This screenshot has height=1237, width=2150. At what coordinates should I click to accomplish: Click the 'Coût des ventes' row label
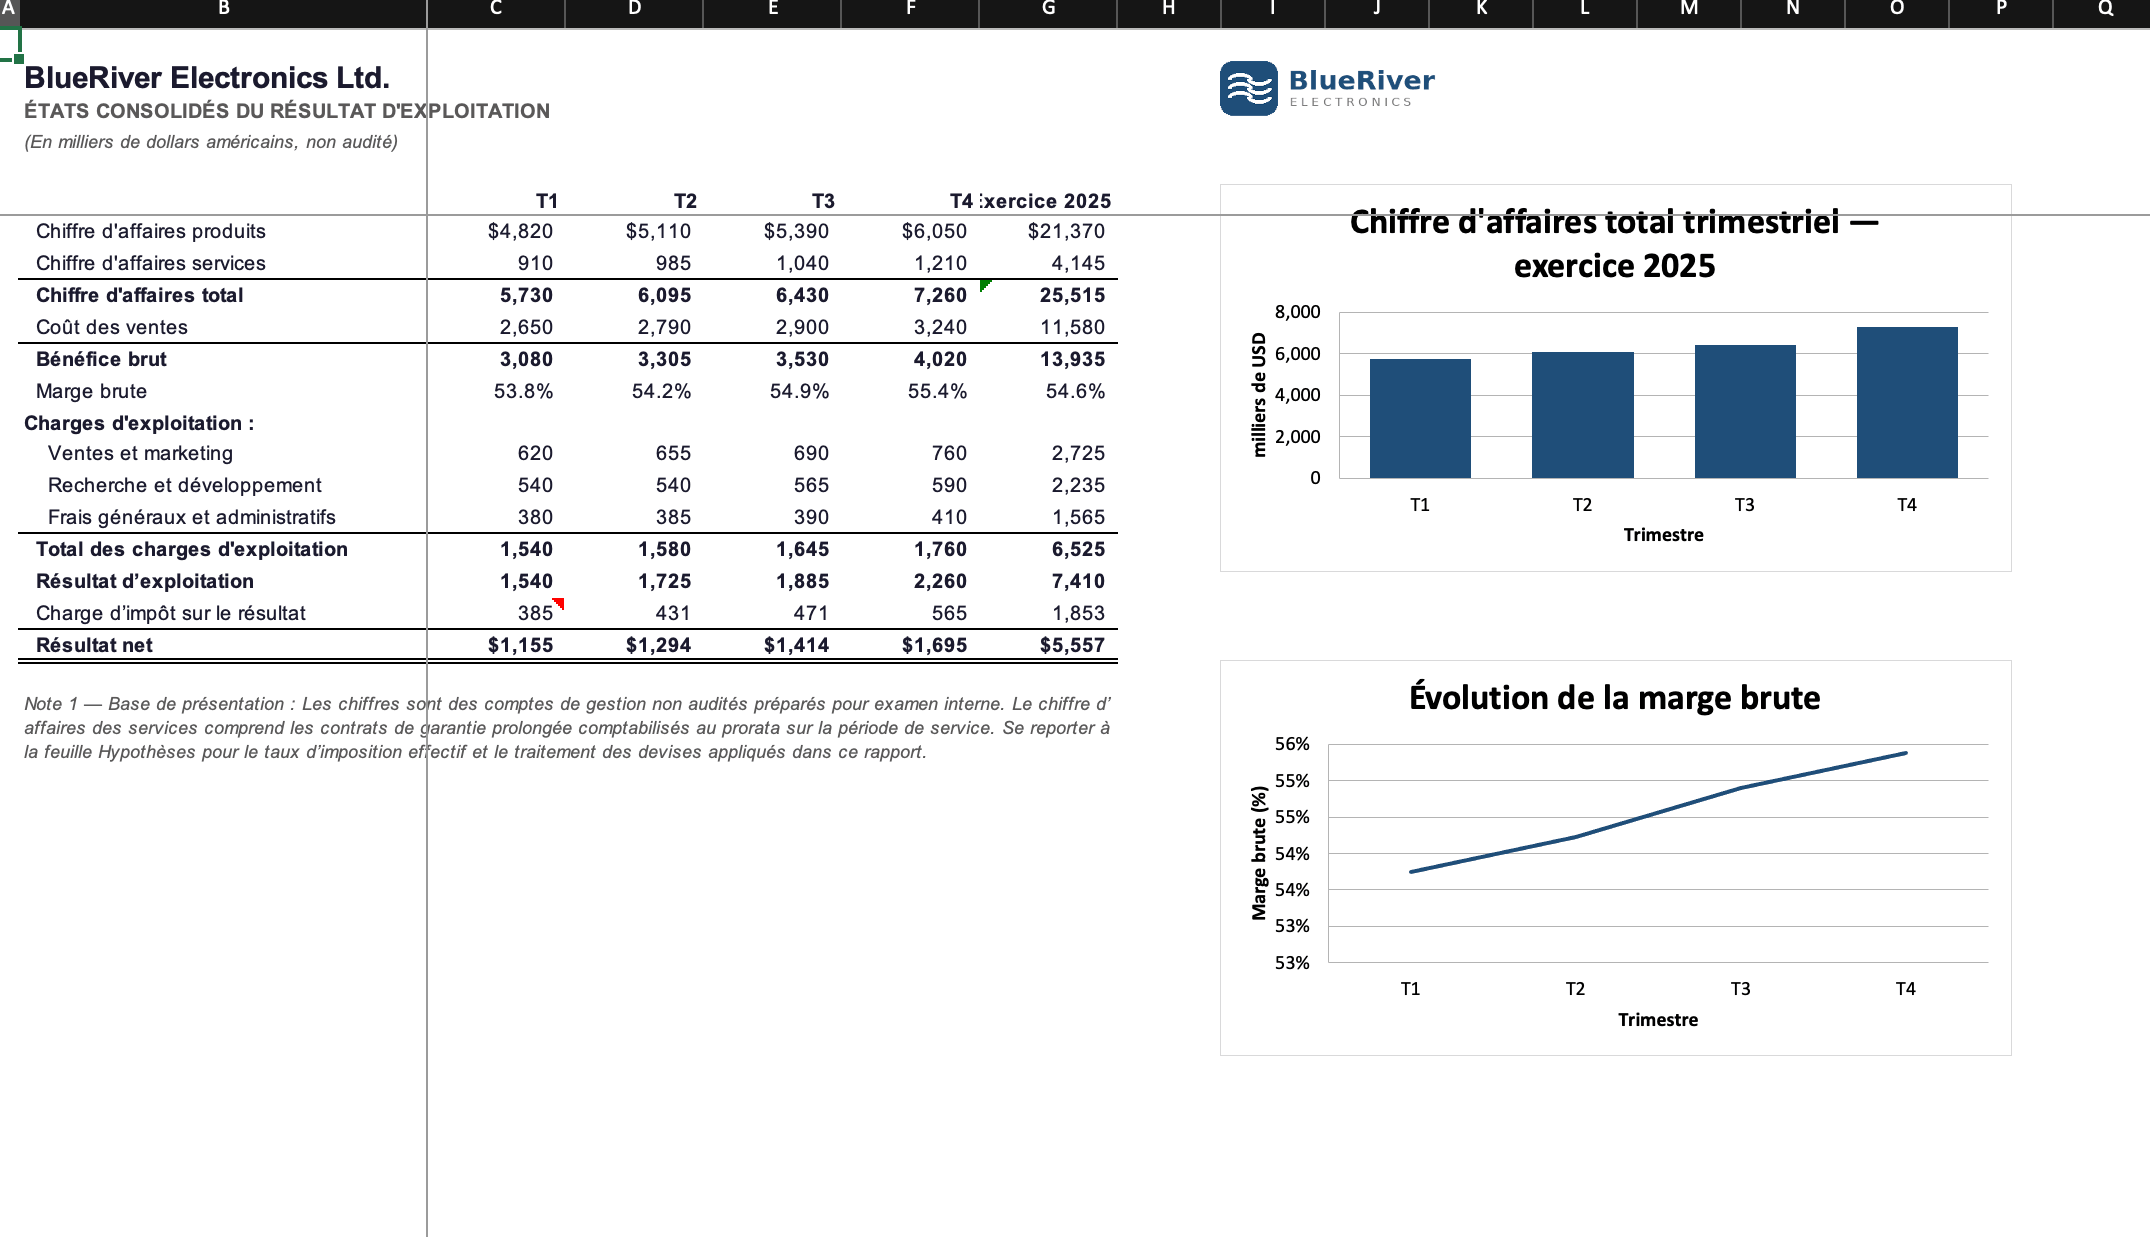[112, 327]
